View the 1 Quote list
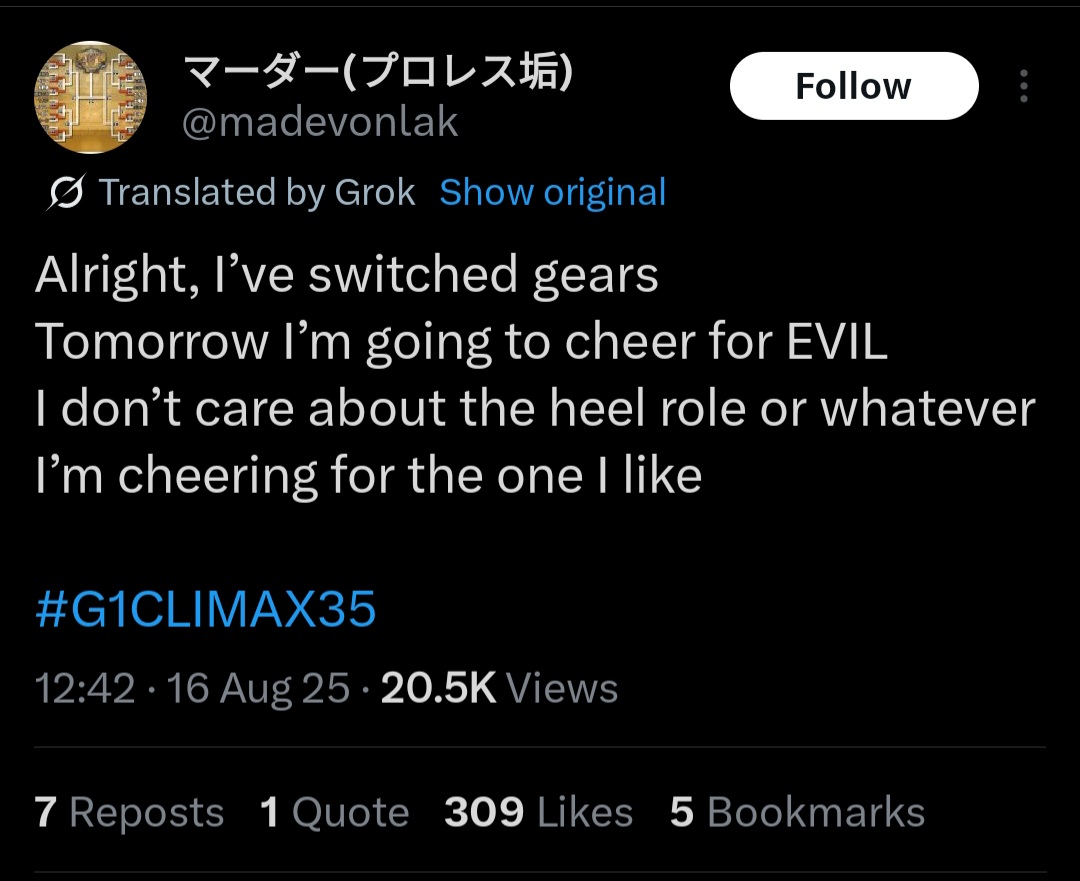The width and height of the screenshot is (1080, 881). pos(334,812)
